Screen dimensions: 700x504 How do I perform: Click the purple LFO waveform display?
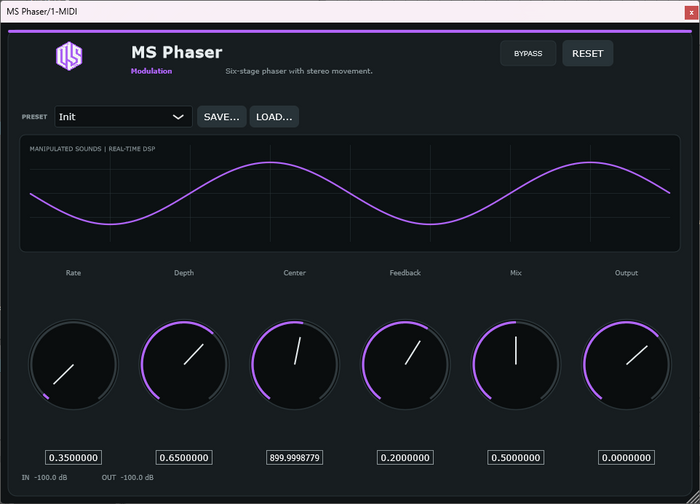point(350,193)
